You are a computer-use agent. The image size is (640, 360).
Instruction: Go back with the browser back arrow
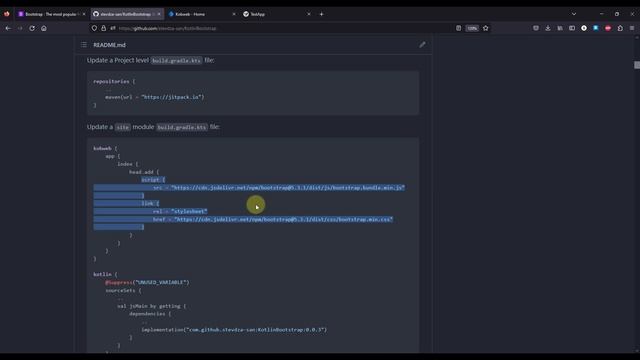pos(8,28)
